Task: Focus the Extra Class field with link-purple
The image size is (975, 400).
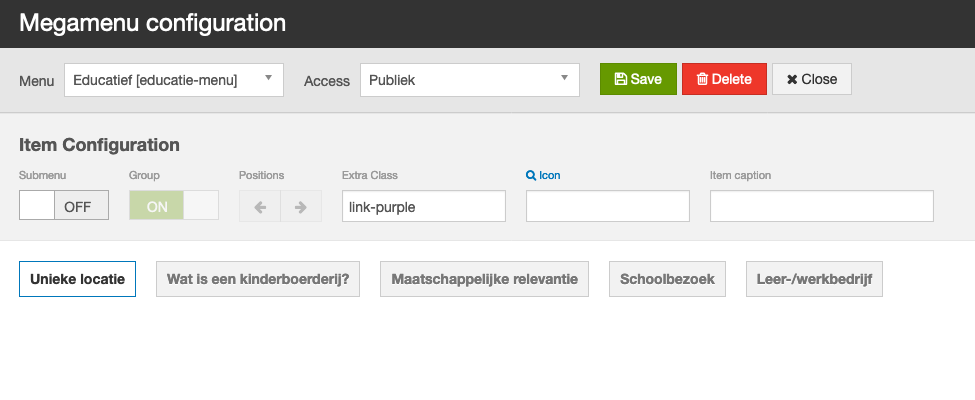Action: (423, 206)
